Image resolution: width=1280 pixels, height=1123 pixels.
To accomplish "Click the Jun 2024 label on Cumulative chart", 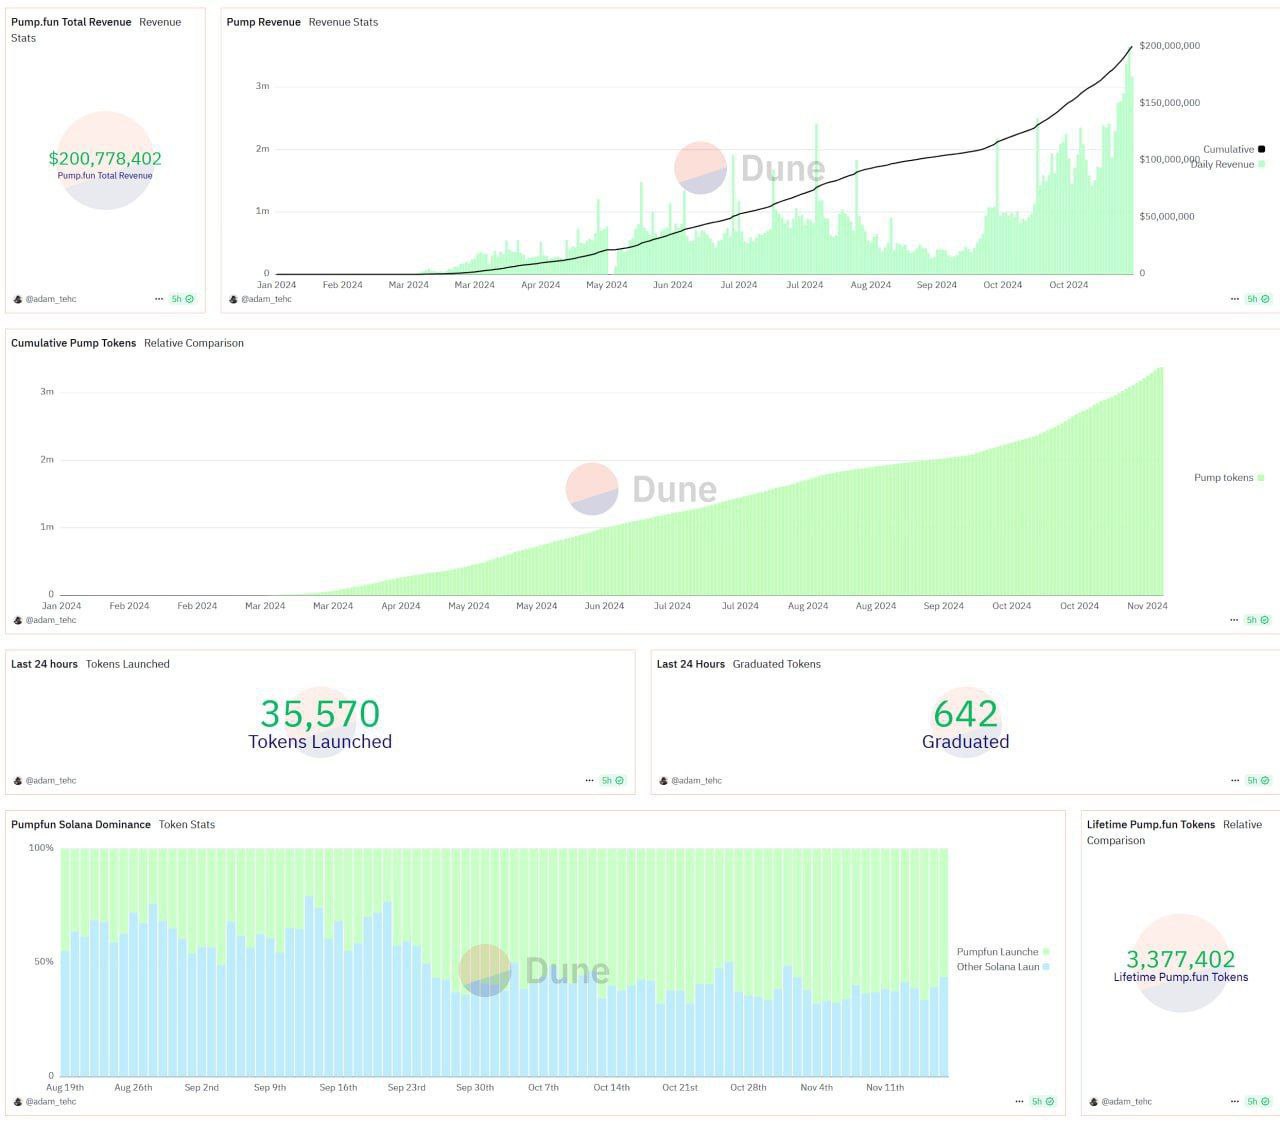I will point(604,606).
